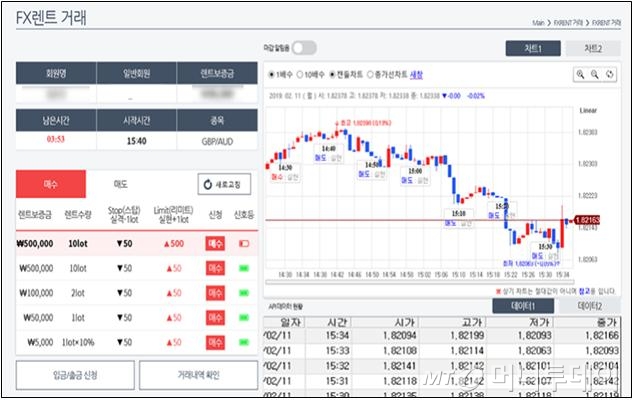Click the 일반회원 header cell
The width and height of the screenshot is (632, 402).
pyautogui.click(x=137, y=73)
